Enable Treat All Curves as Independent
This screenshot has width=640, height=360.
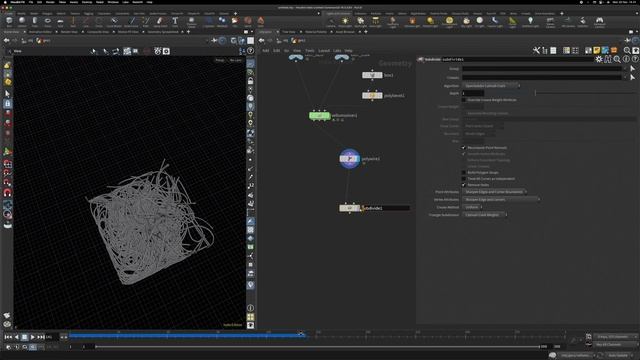(464, 178)
